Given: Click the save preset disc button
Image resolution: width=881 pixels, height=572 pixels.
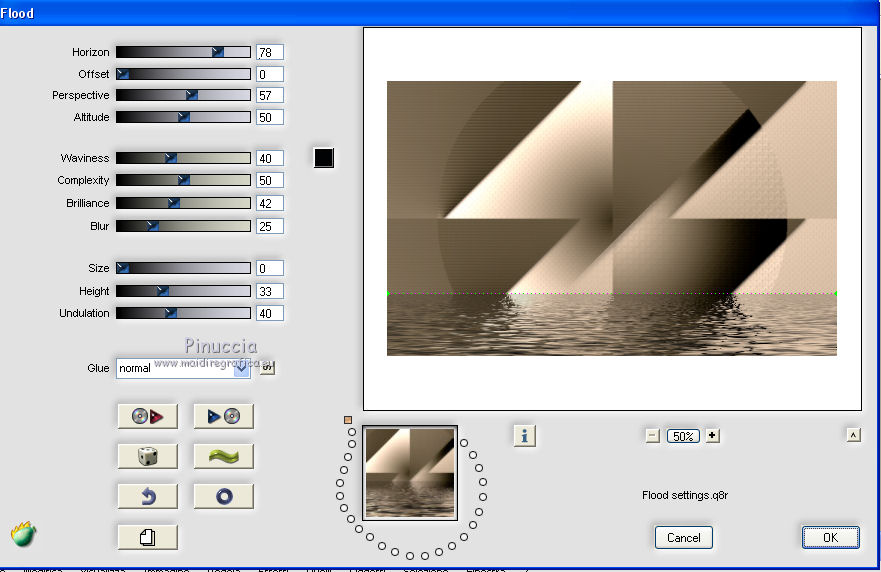Looking at the screenshot, I should click(224, 416).
